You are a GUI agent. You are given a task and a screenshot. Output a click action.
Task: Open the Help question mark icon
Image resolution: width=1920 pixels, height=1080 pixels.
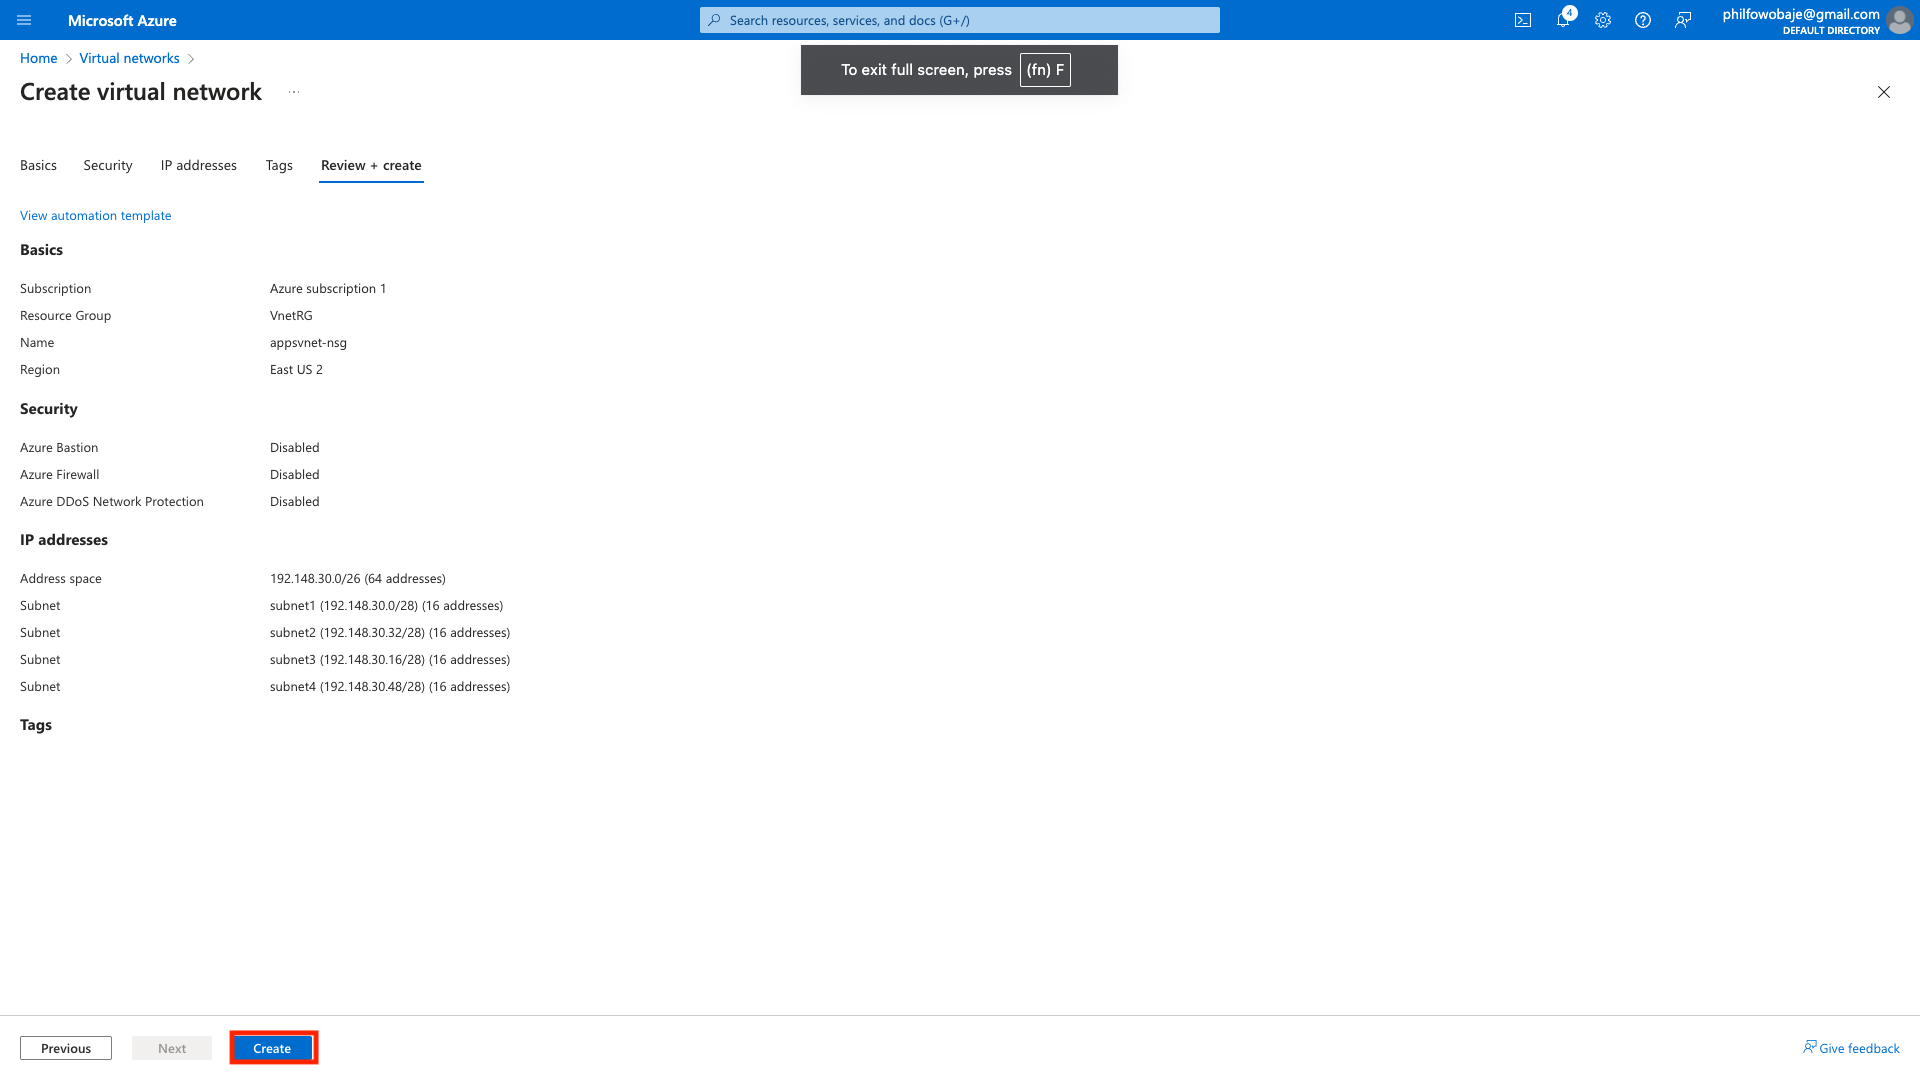coord(1643,20)
